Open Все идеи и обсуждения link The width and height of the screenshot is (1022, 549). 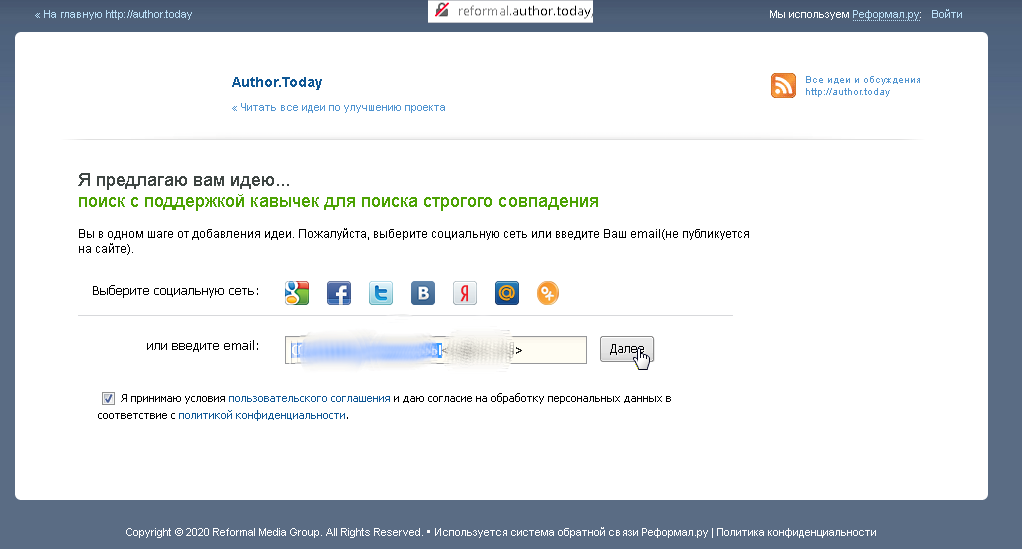click(862, 80)
